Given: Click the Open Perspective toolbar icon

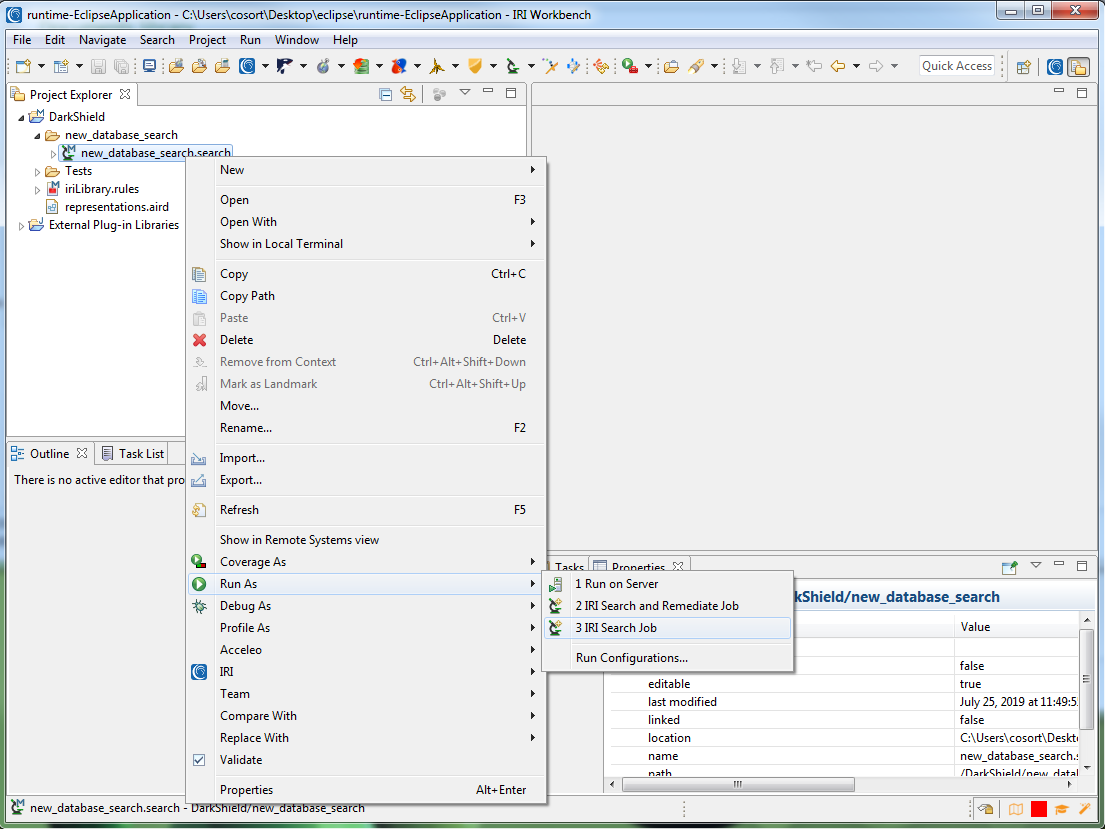Looking at the screenshot, I should click(1024, 66).
